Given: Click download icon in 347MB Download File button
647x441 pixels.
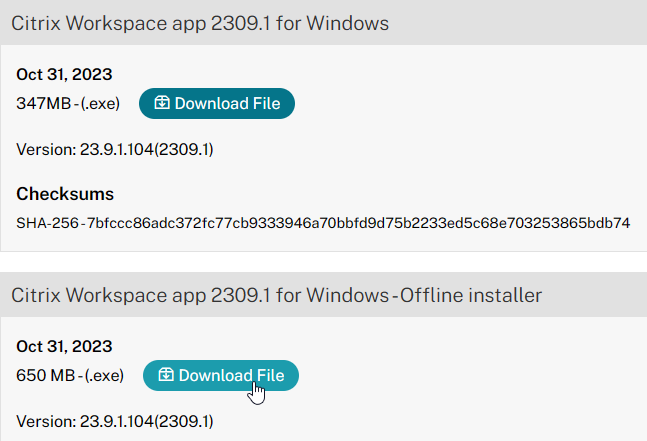Looking at the screenshot, I should click(162, 103).
